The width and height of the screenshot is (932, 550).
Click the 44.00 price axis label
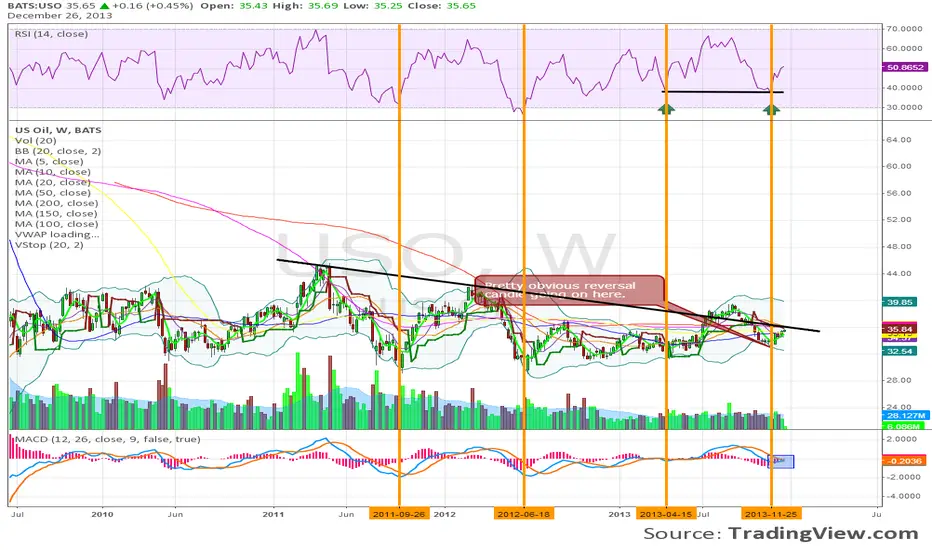coord(898,274)
